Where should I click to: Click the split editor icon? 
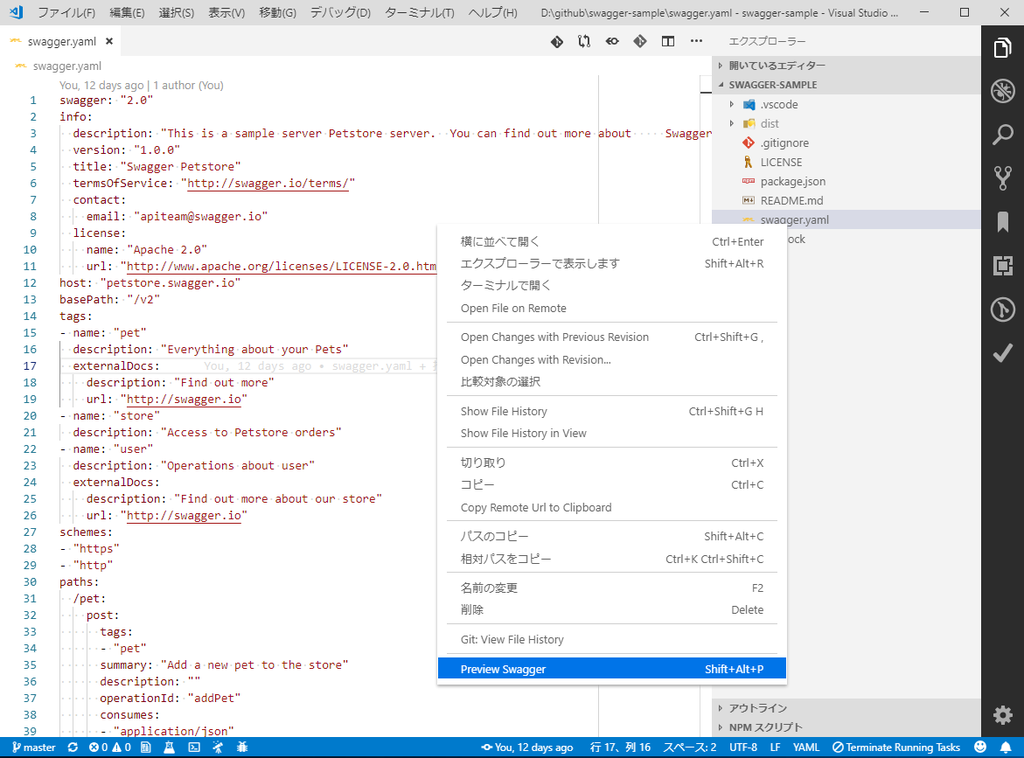tap(667, 41)
